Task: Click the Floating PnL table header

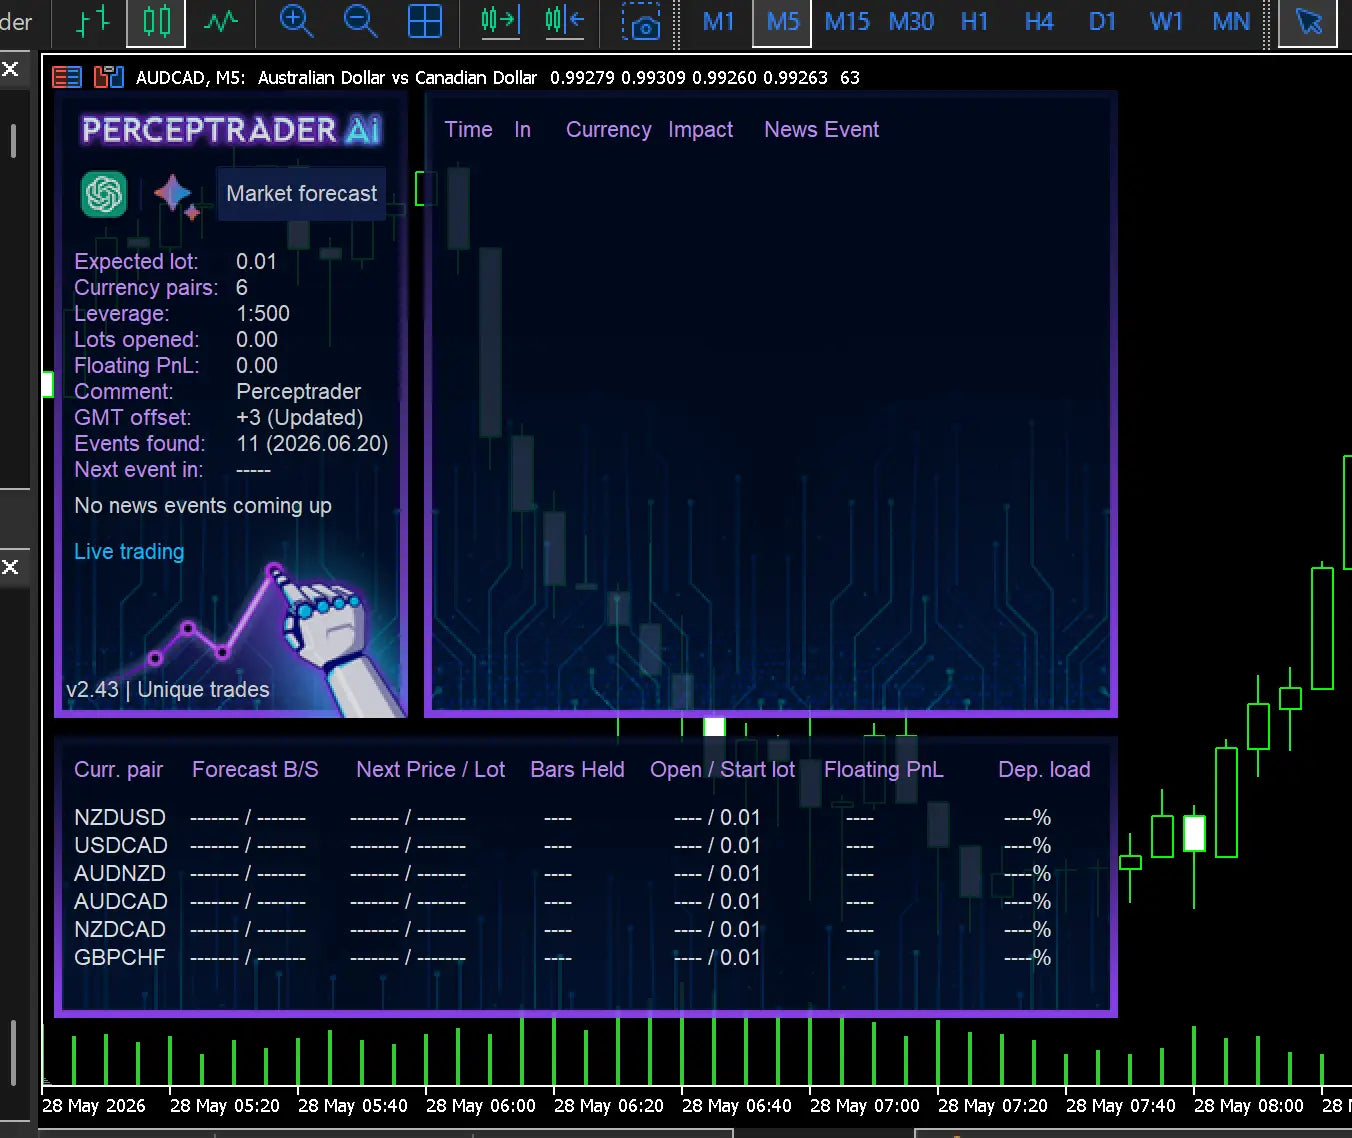Action: [883, 769]
